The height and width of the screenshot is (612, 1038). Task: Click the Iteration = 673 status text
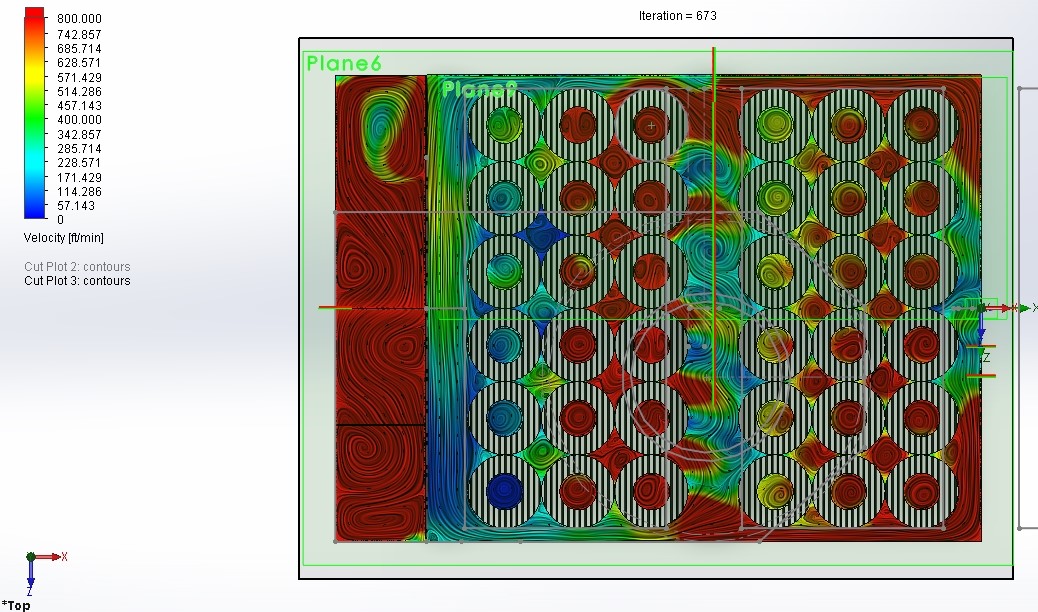click(x=677, y=15)
